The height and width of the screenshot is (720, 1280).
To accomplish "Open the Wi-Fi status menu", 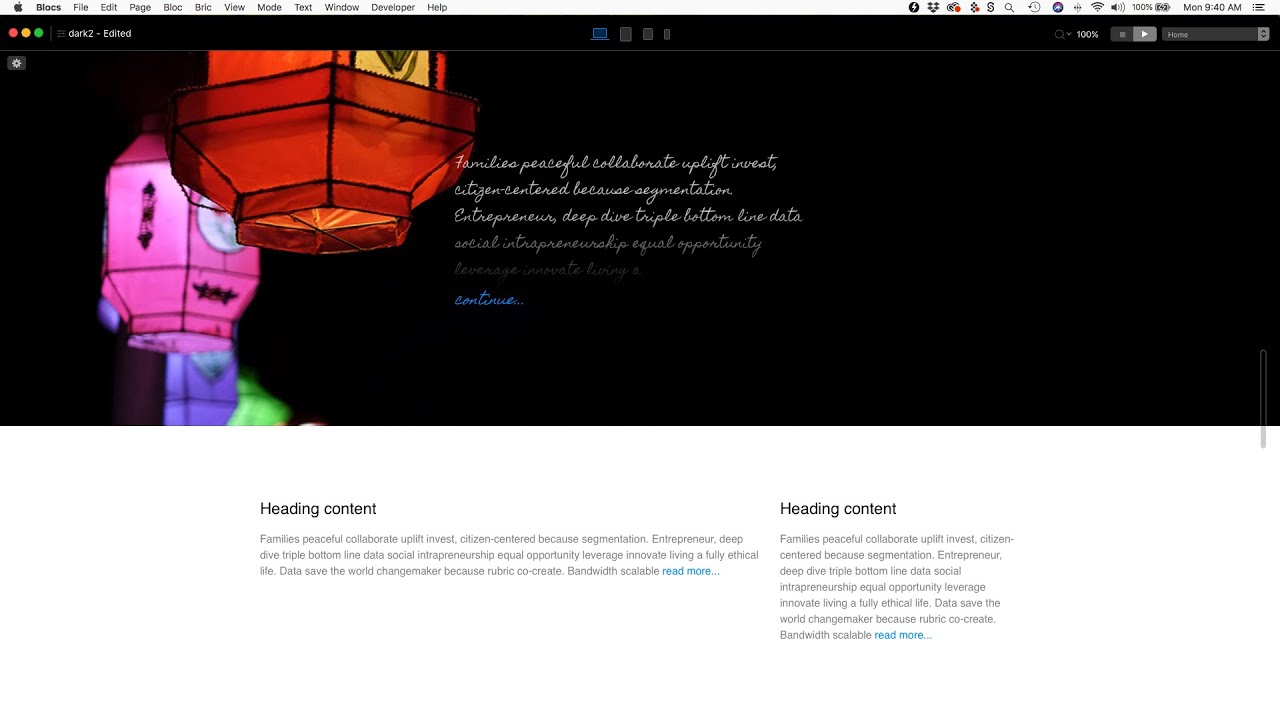I will tap(1097, 7).
